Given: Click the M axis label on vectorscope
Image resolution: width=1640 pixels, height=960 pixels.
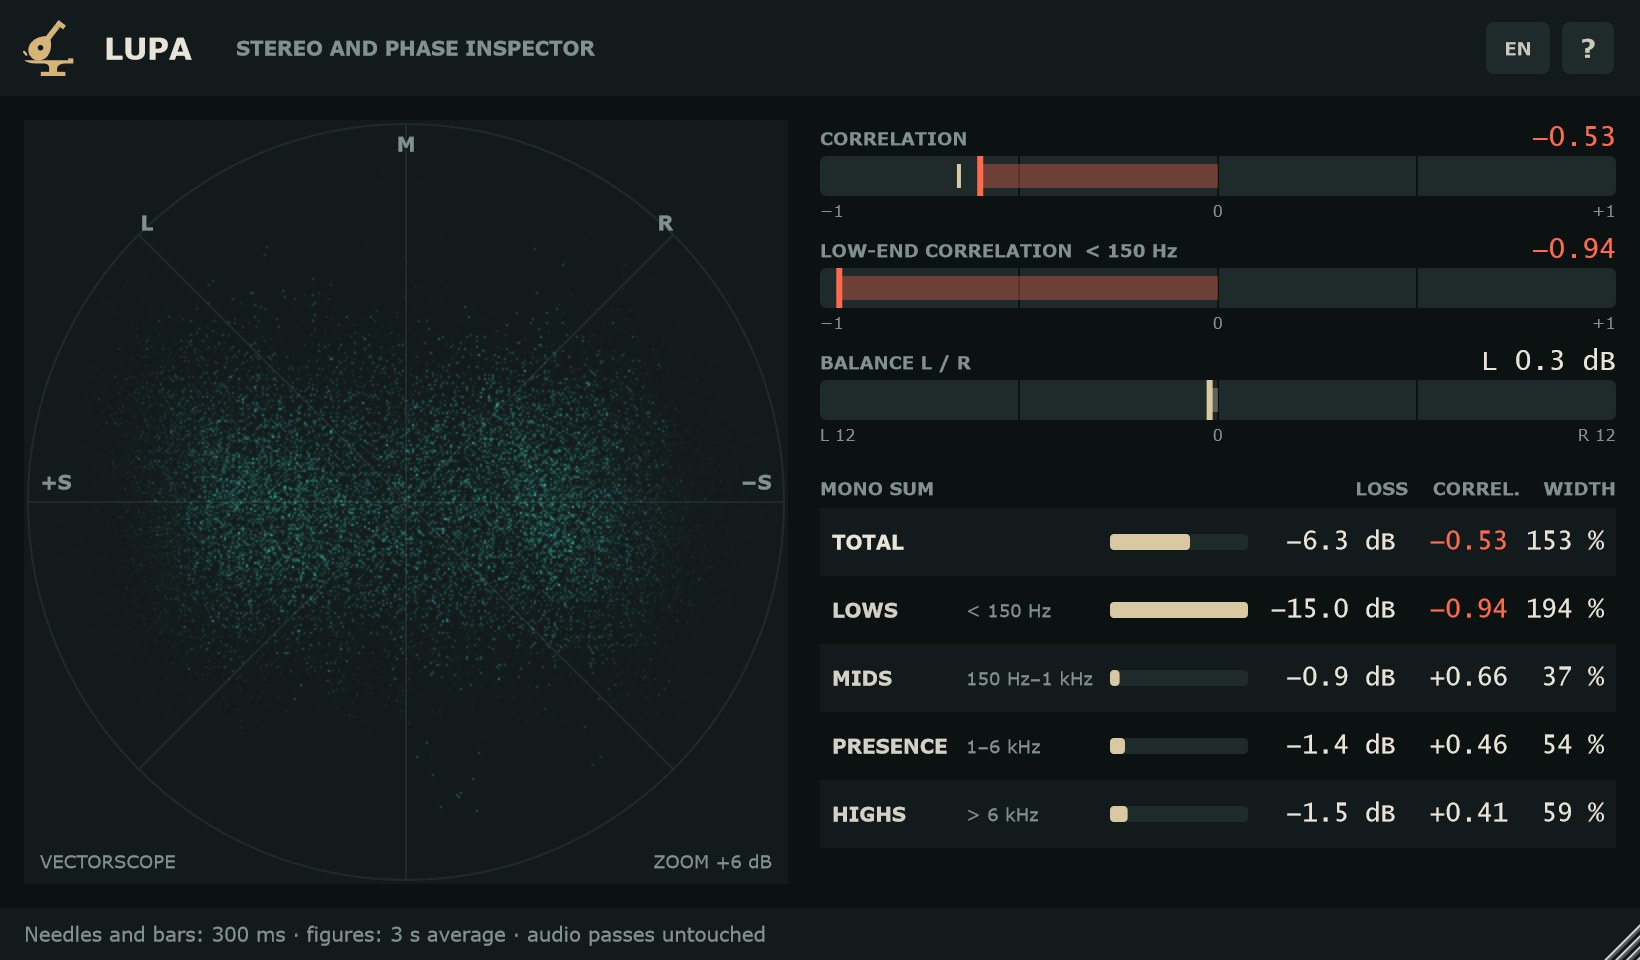Looking at the screenshot, I should pyautogui.click(x=406, y=144).
